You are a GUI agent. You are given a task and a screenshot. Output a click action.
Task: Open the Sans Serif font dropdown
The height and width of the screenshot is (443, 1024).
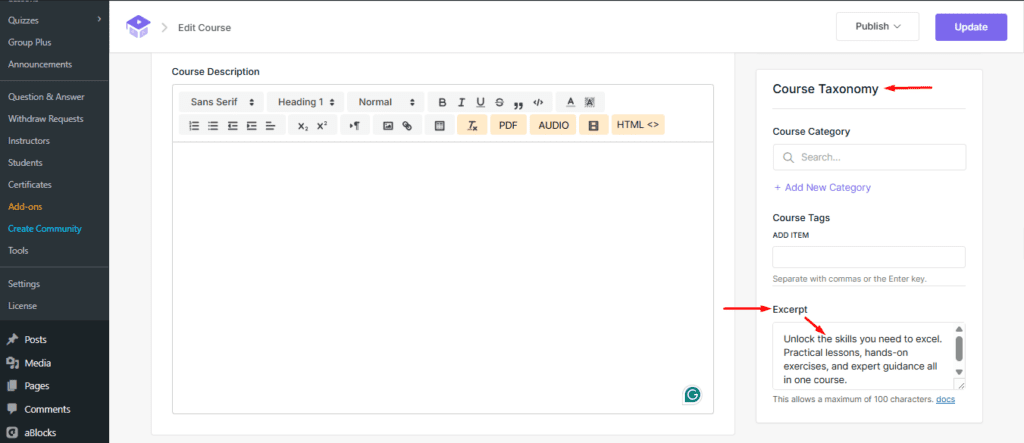[222, 102]
